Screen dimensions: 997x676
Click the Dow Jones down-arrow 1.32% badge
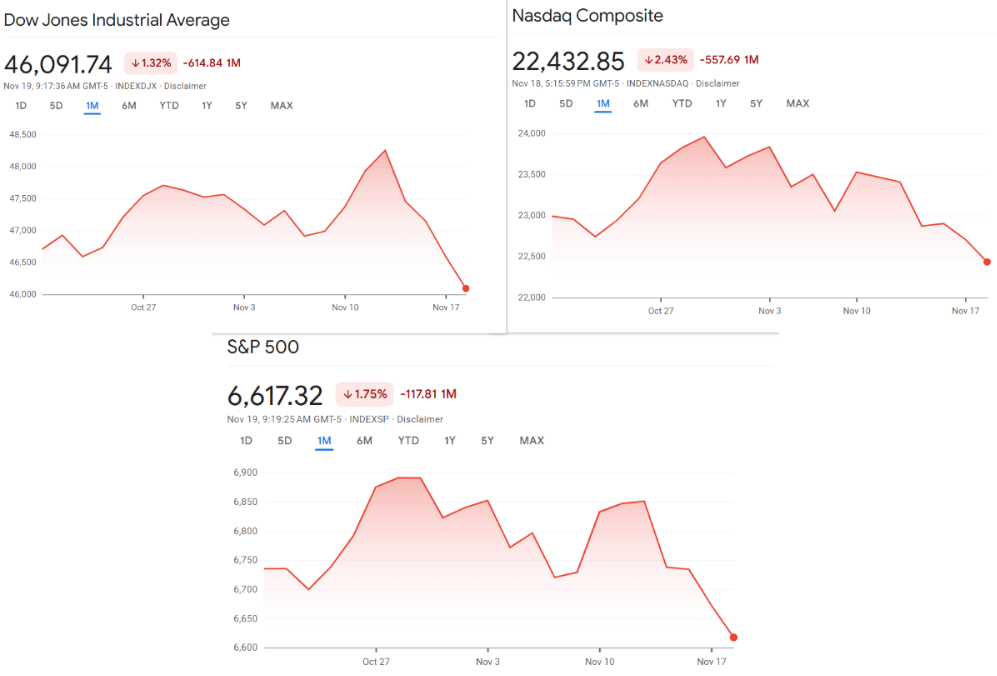pos(150,63)
